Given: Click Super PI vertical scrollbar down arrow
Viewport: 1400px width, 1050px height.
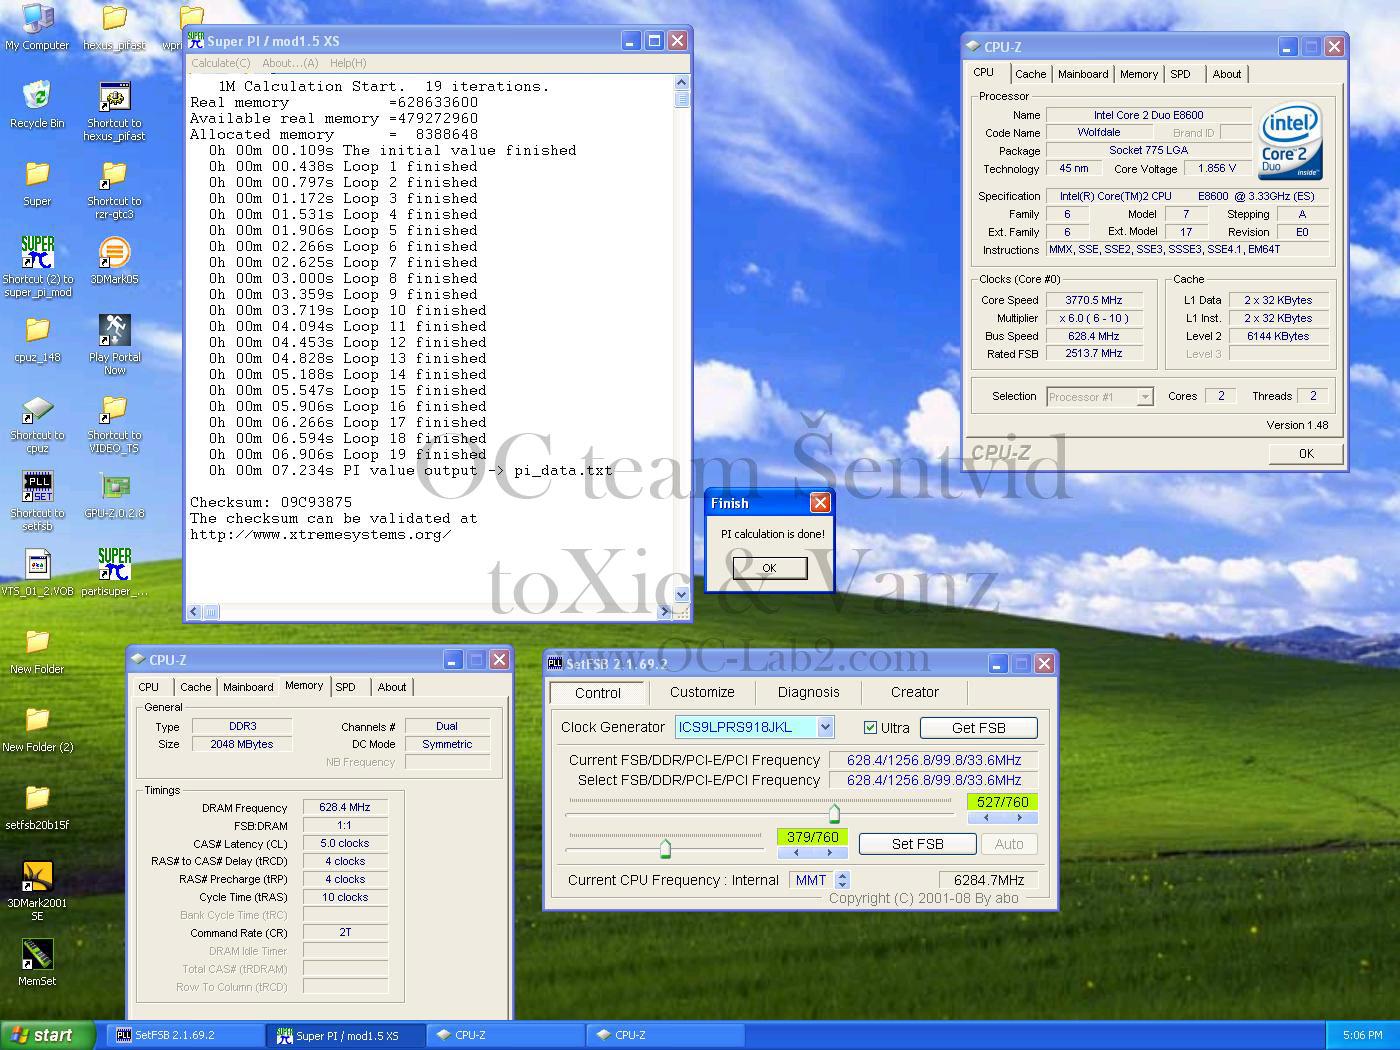Looking at the screenshot, I should (682, 594).
